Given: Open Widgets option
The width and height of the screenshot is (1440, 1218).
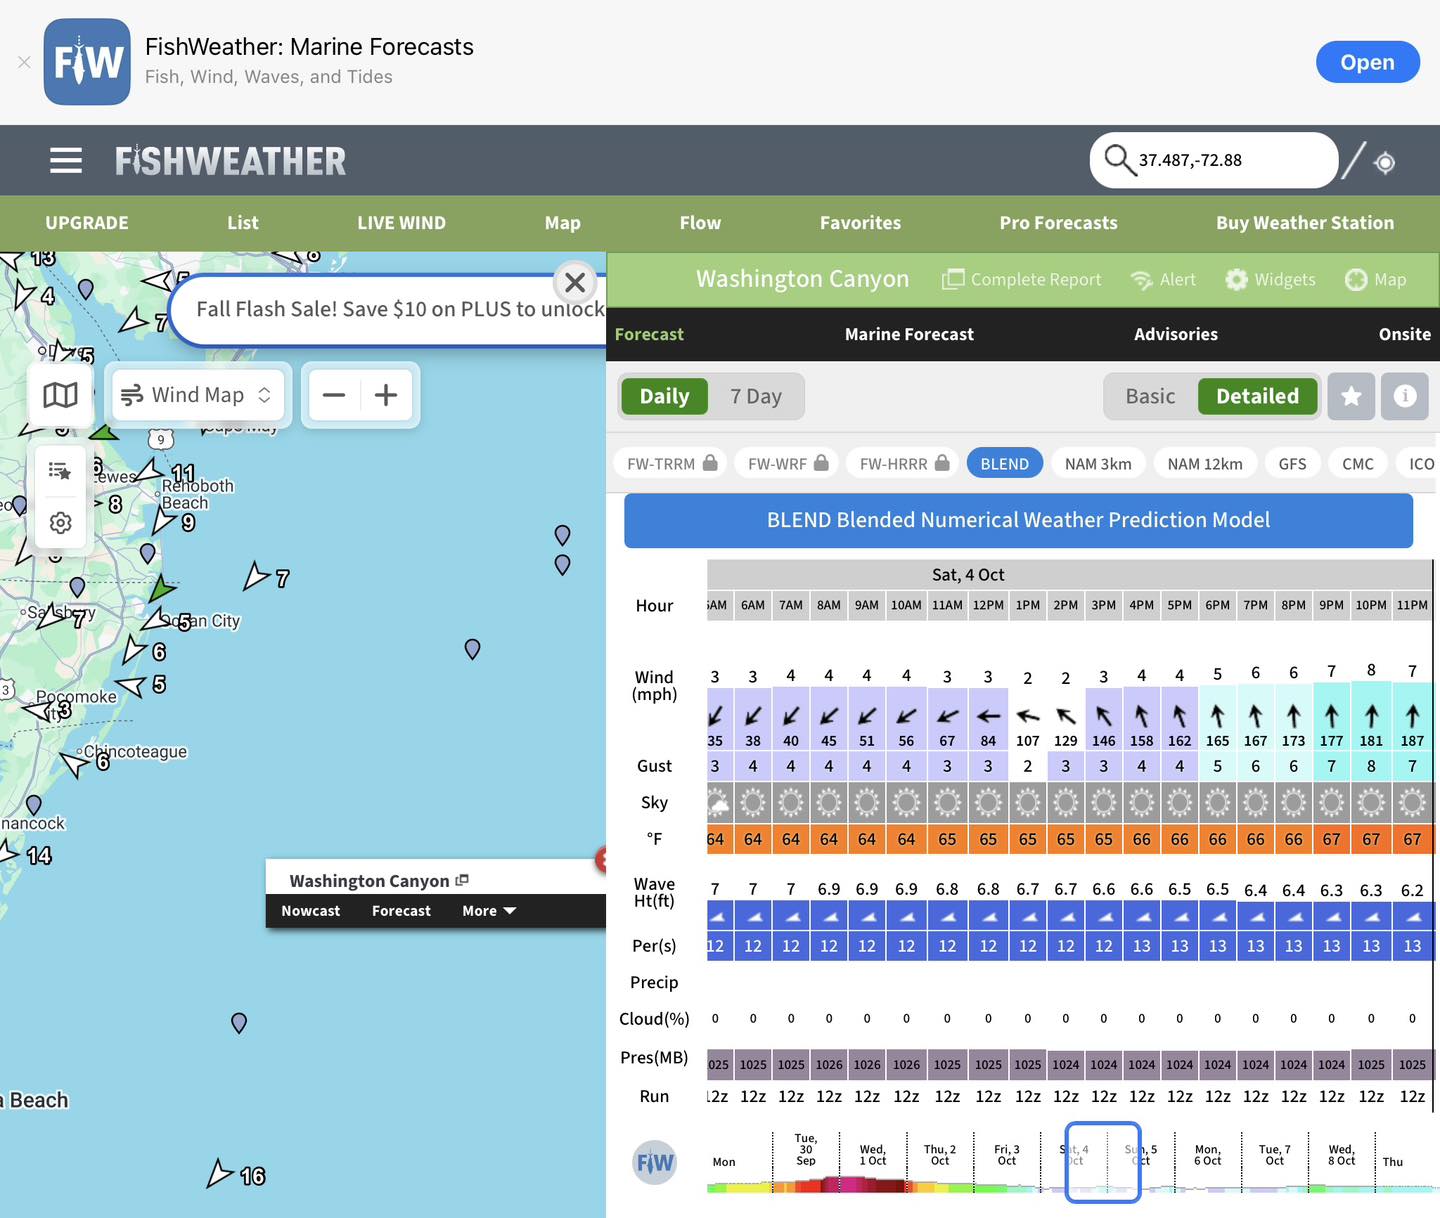Looking at the screenshot, I should pyautogui.click(x=1271, y=280).
